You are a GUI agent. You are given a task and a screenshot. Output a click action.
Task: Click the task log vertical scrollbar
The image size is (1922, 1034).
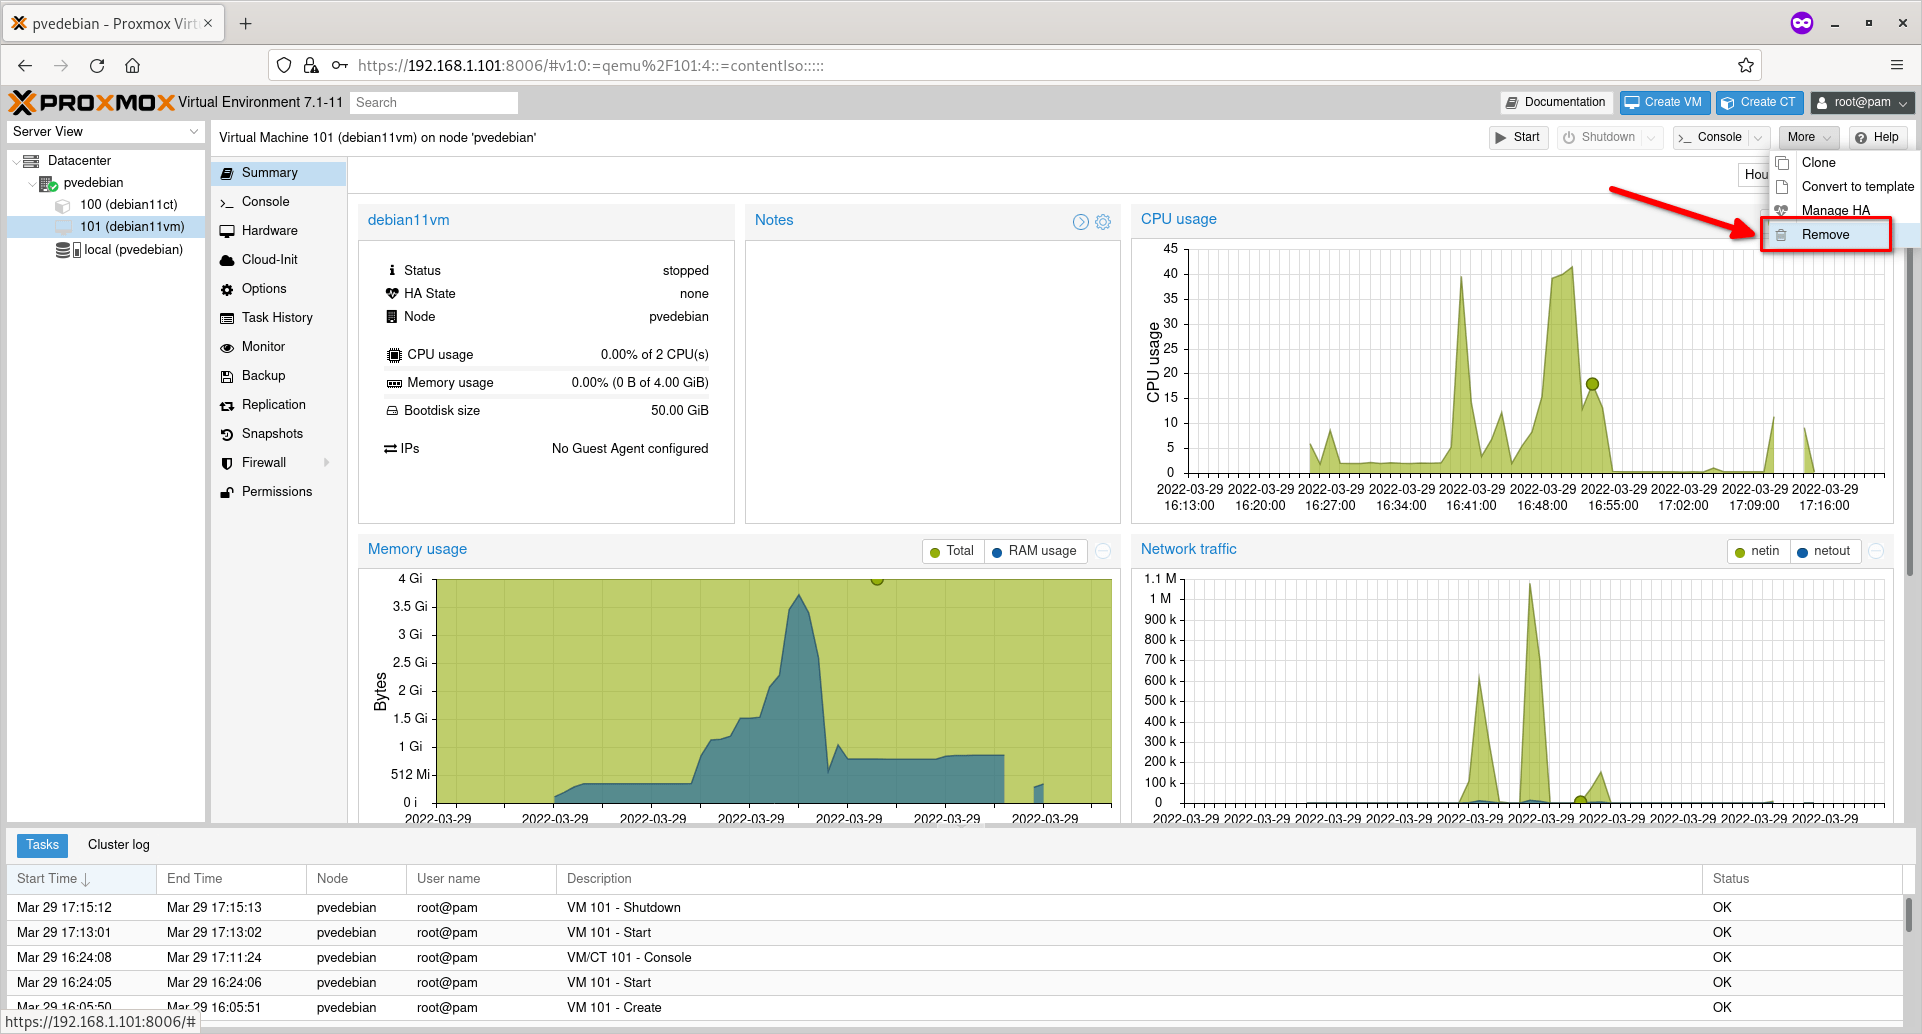(x=1908, y=915)
